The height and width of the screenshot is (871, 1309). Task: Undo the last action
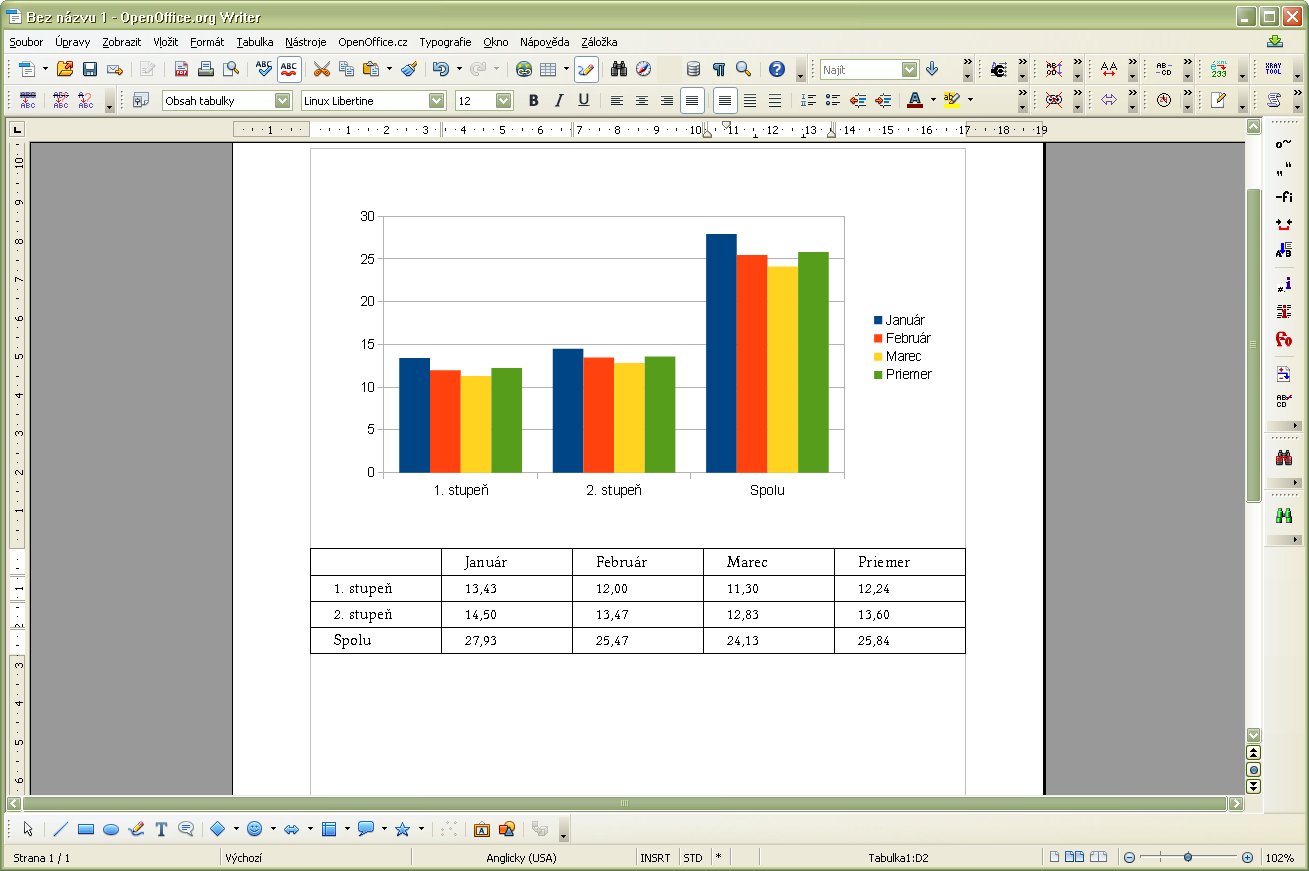(x=440, y=69)
